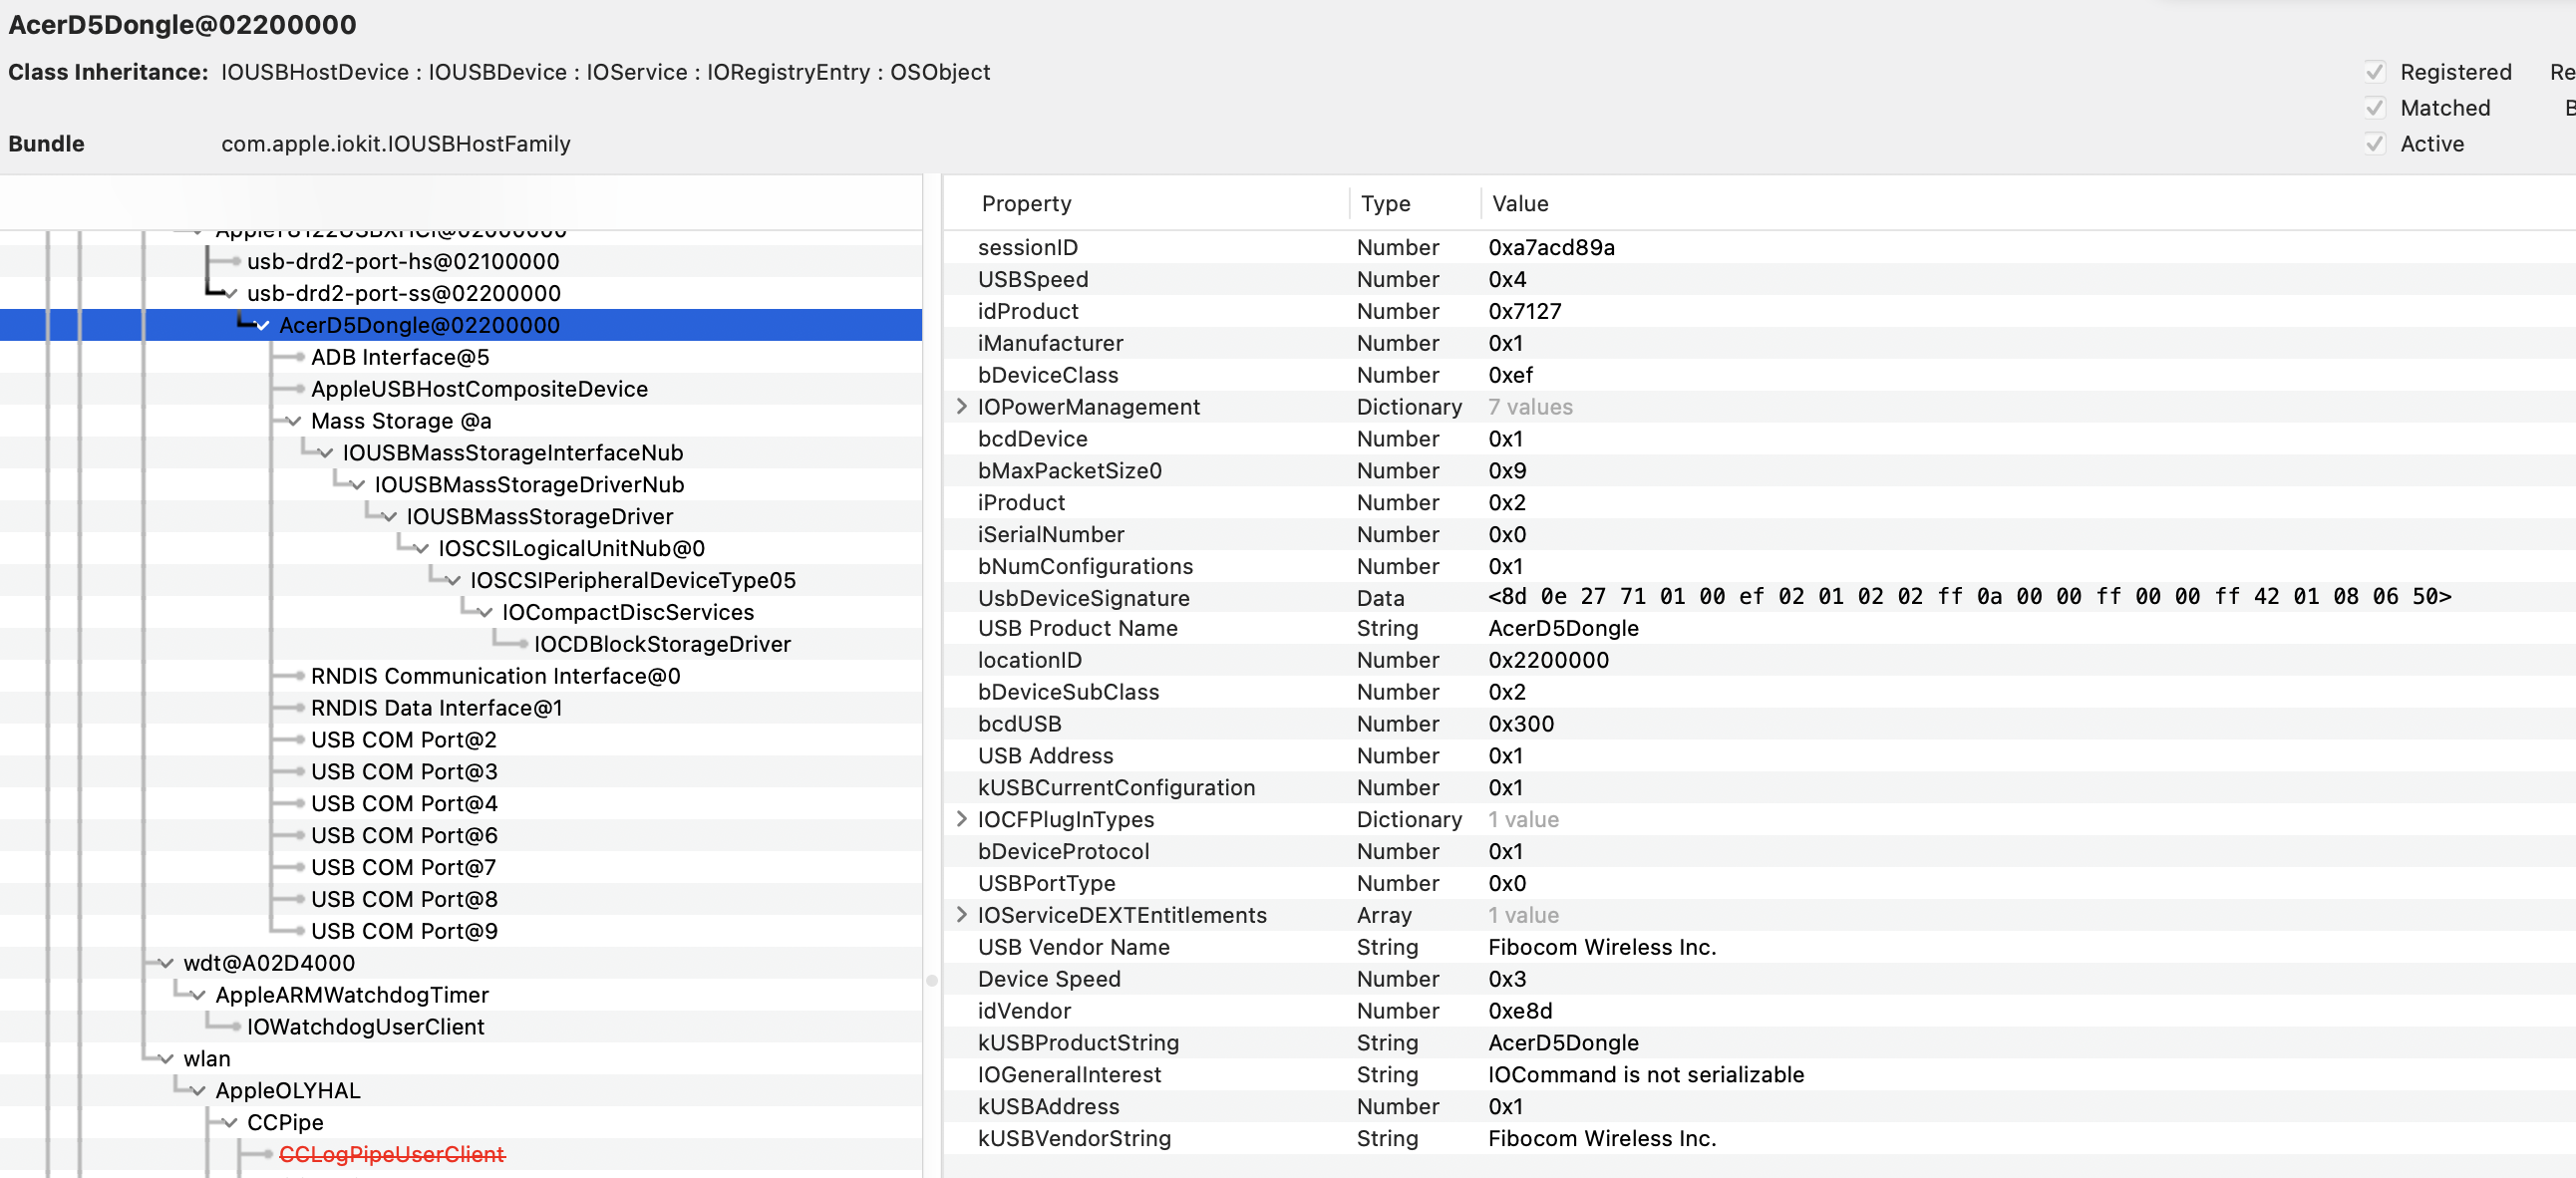Screen dimensions: 2576x1178
Task: Toggle the Matched checkbox
Action: (x=2375, y=108)
